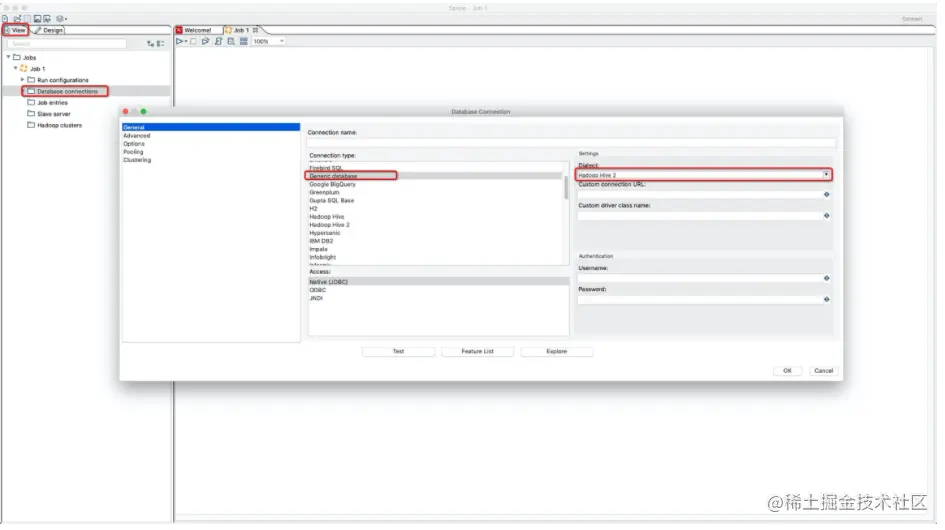Select Pooling in the dialog sidebar
The image size is (945, 530).
point(133,152)
